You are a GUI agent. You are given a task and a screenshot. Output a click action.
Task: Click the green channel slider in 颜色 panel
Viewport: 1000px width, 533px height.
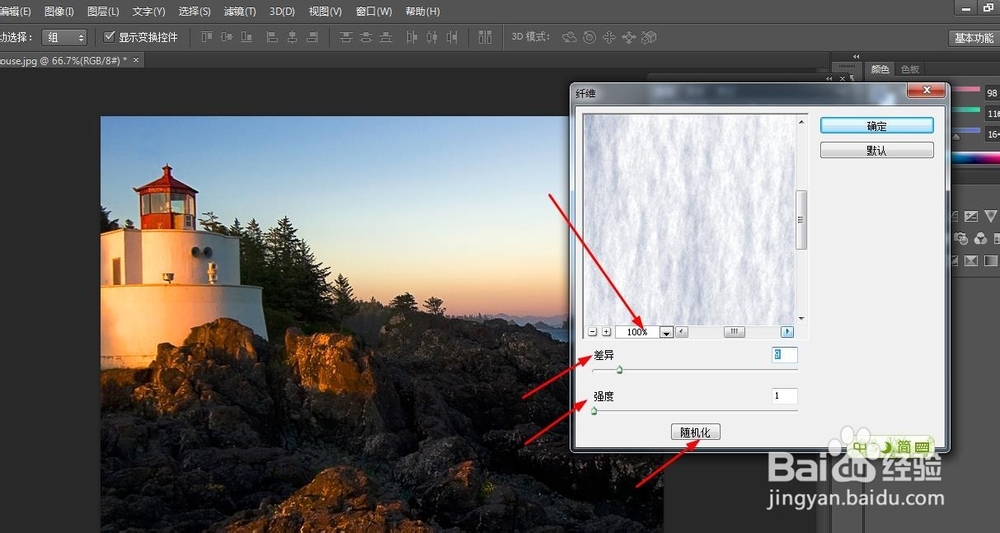pyautogui.click(x=966, y=110)
